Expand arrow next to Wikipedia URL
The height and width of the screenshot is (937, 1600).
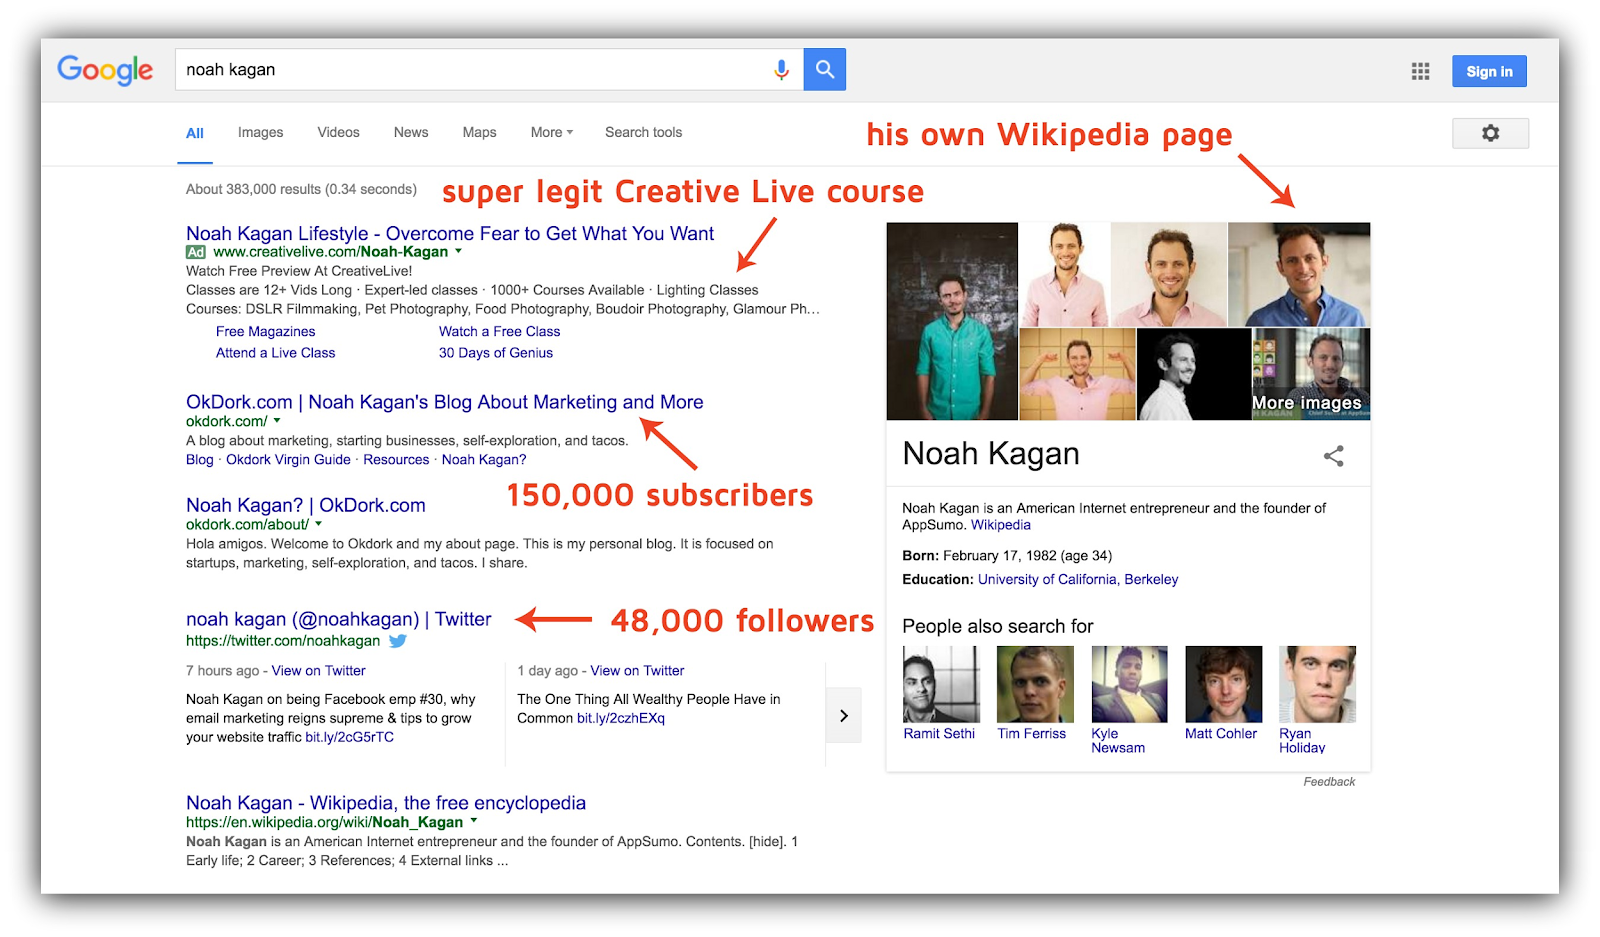coord(474,821)
